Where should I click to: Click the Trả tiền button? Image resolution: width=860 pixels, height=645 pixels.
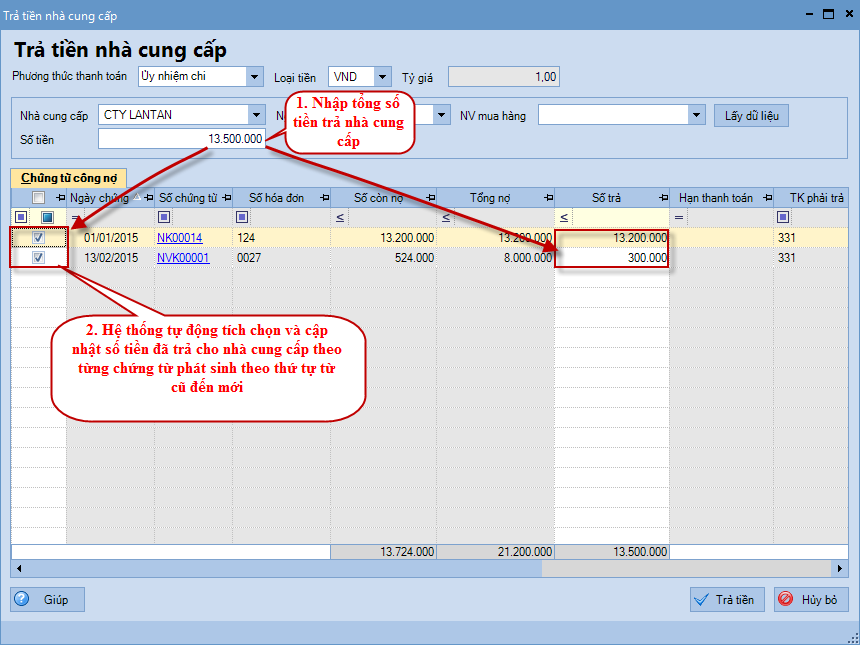pyautogui.click(x=727, y=600)
